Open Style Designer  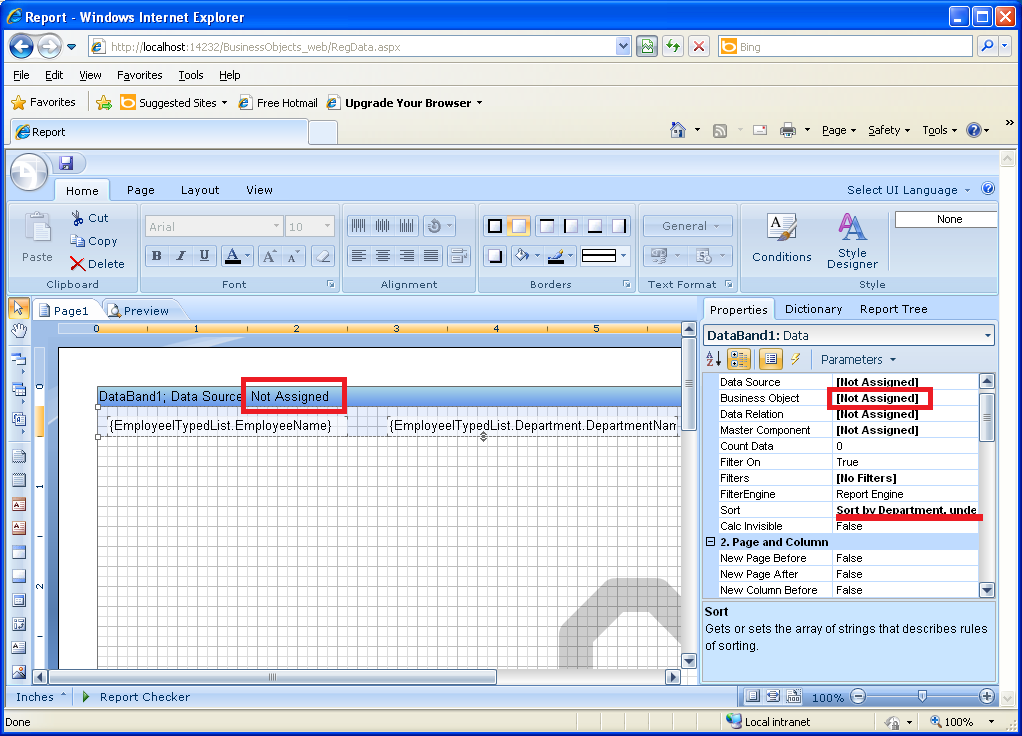tap(852, 241)
